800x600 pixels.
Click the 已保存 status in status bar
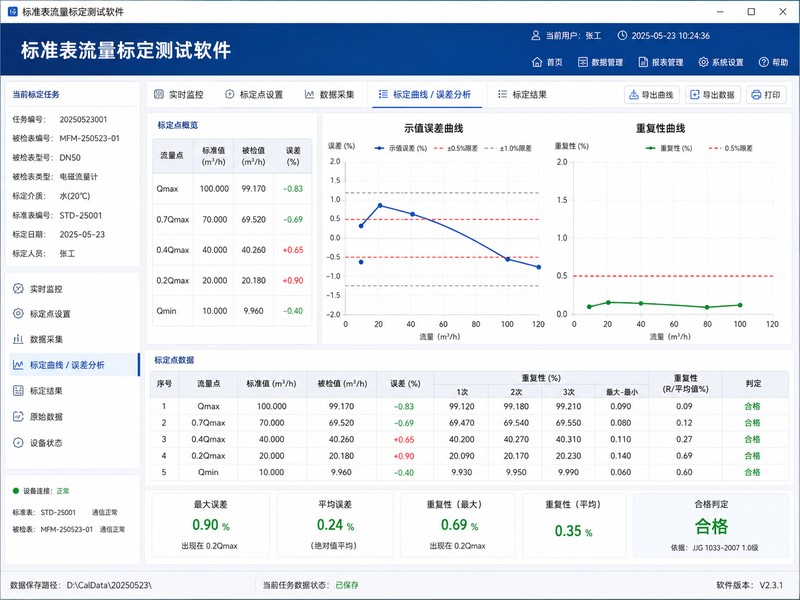click(347, 585)
